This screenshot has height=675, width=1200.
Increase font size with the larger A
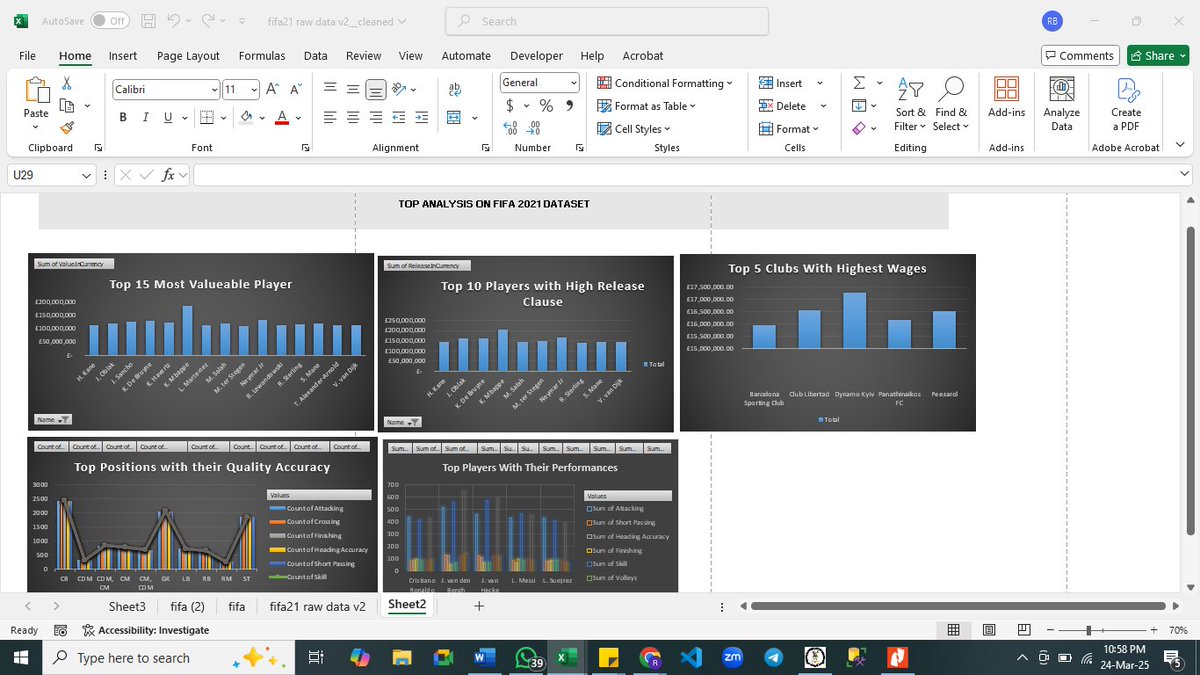point(273,89)
